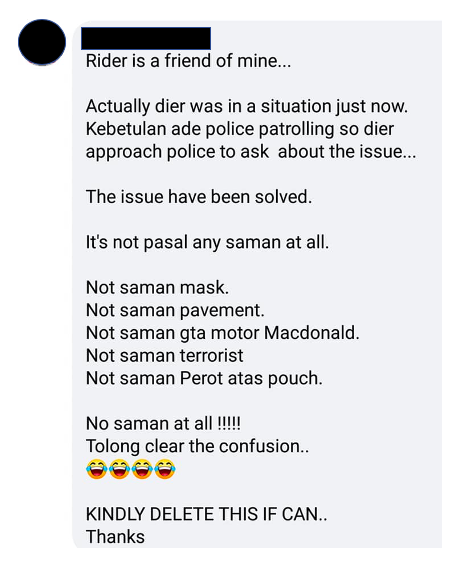The width and height of the screenshot is (458, 567).
Task: Click the fourth laughing-crying emoji
Action: click(x=165, y=469)
